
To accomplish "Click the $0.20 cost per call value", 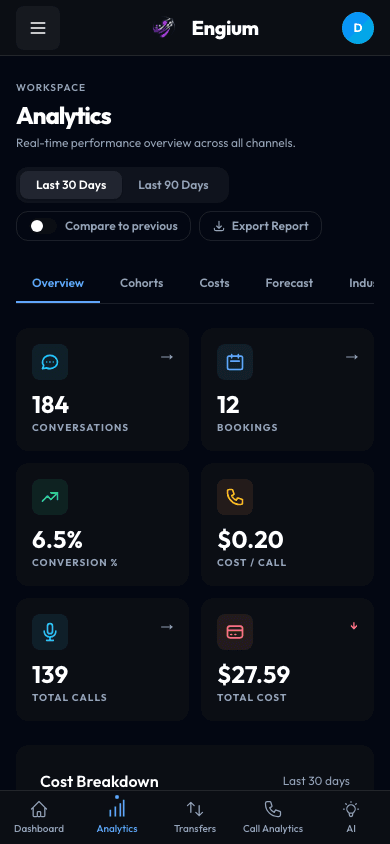I will 250,540.
